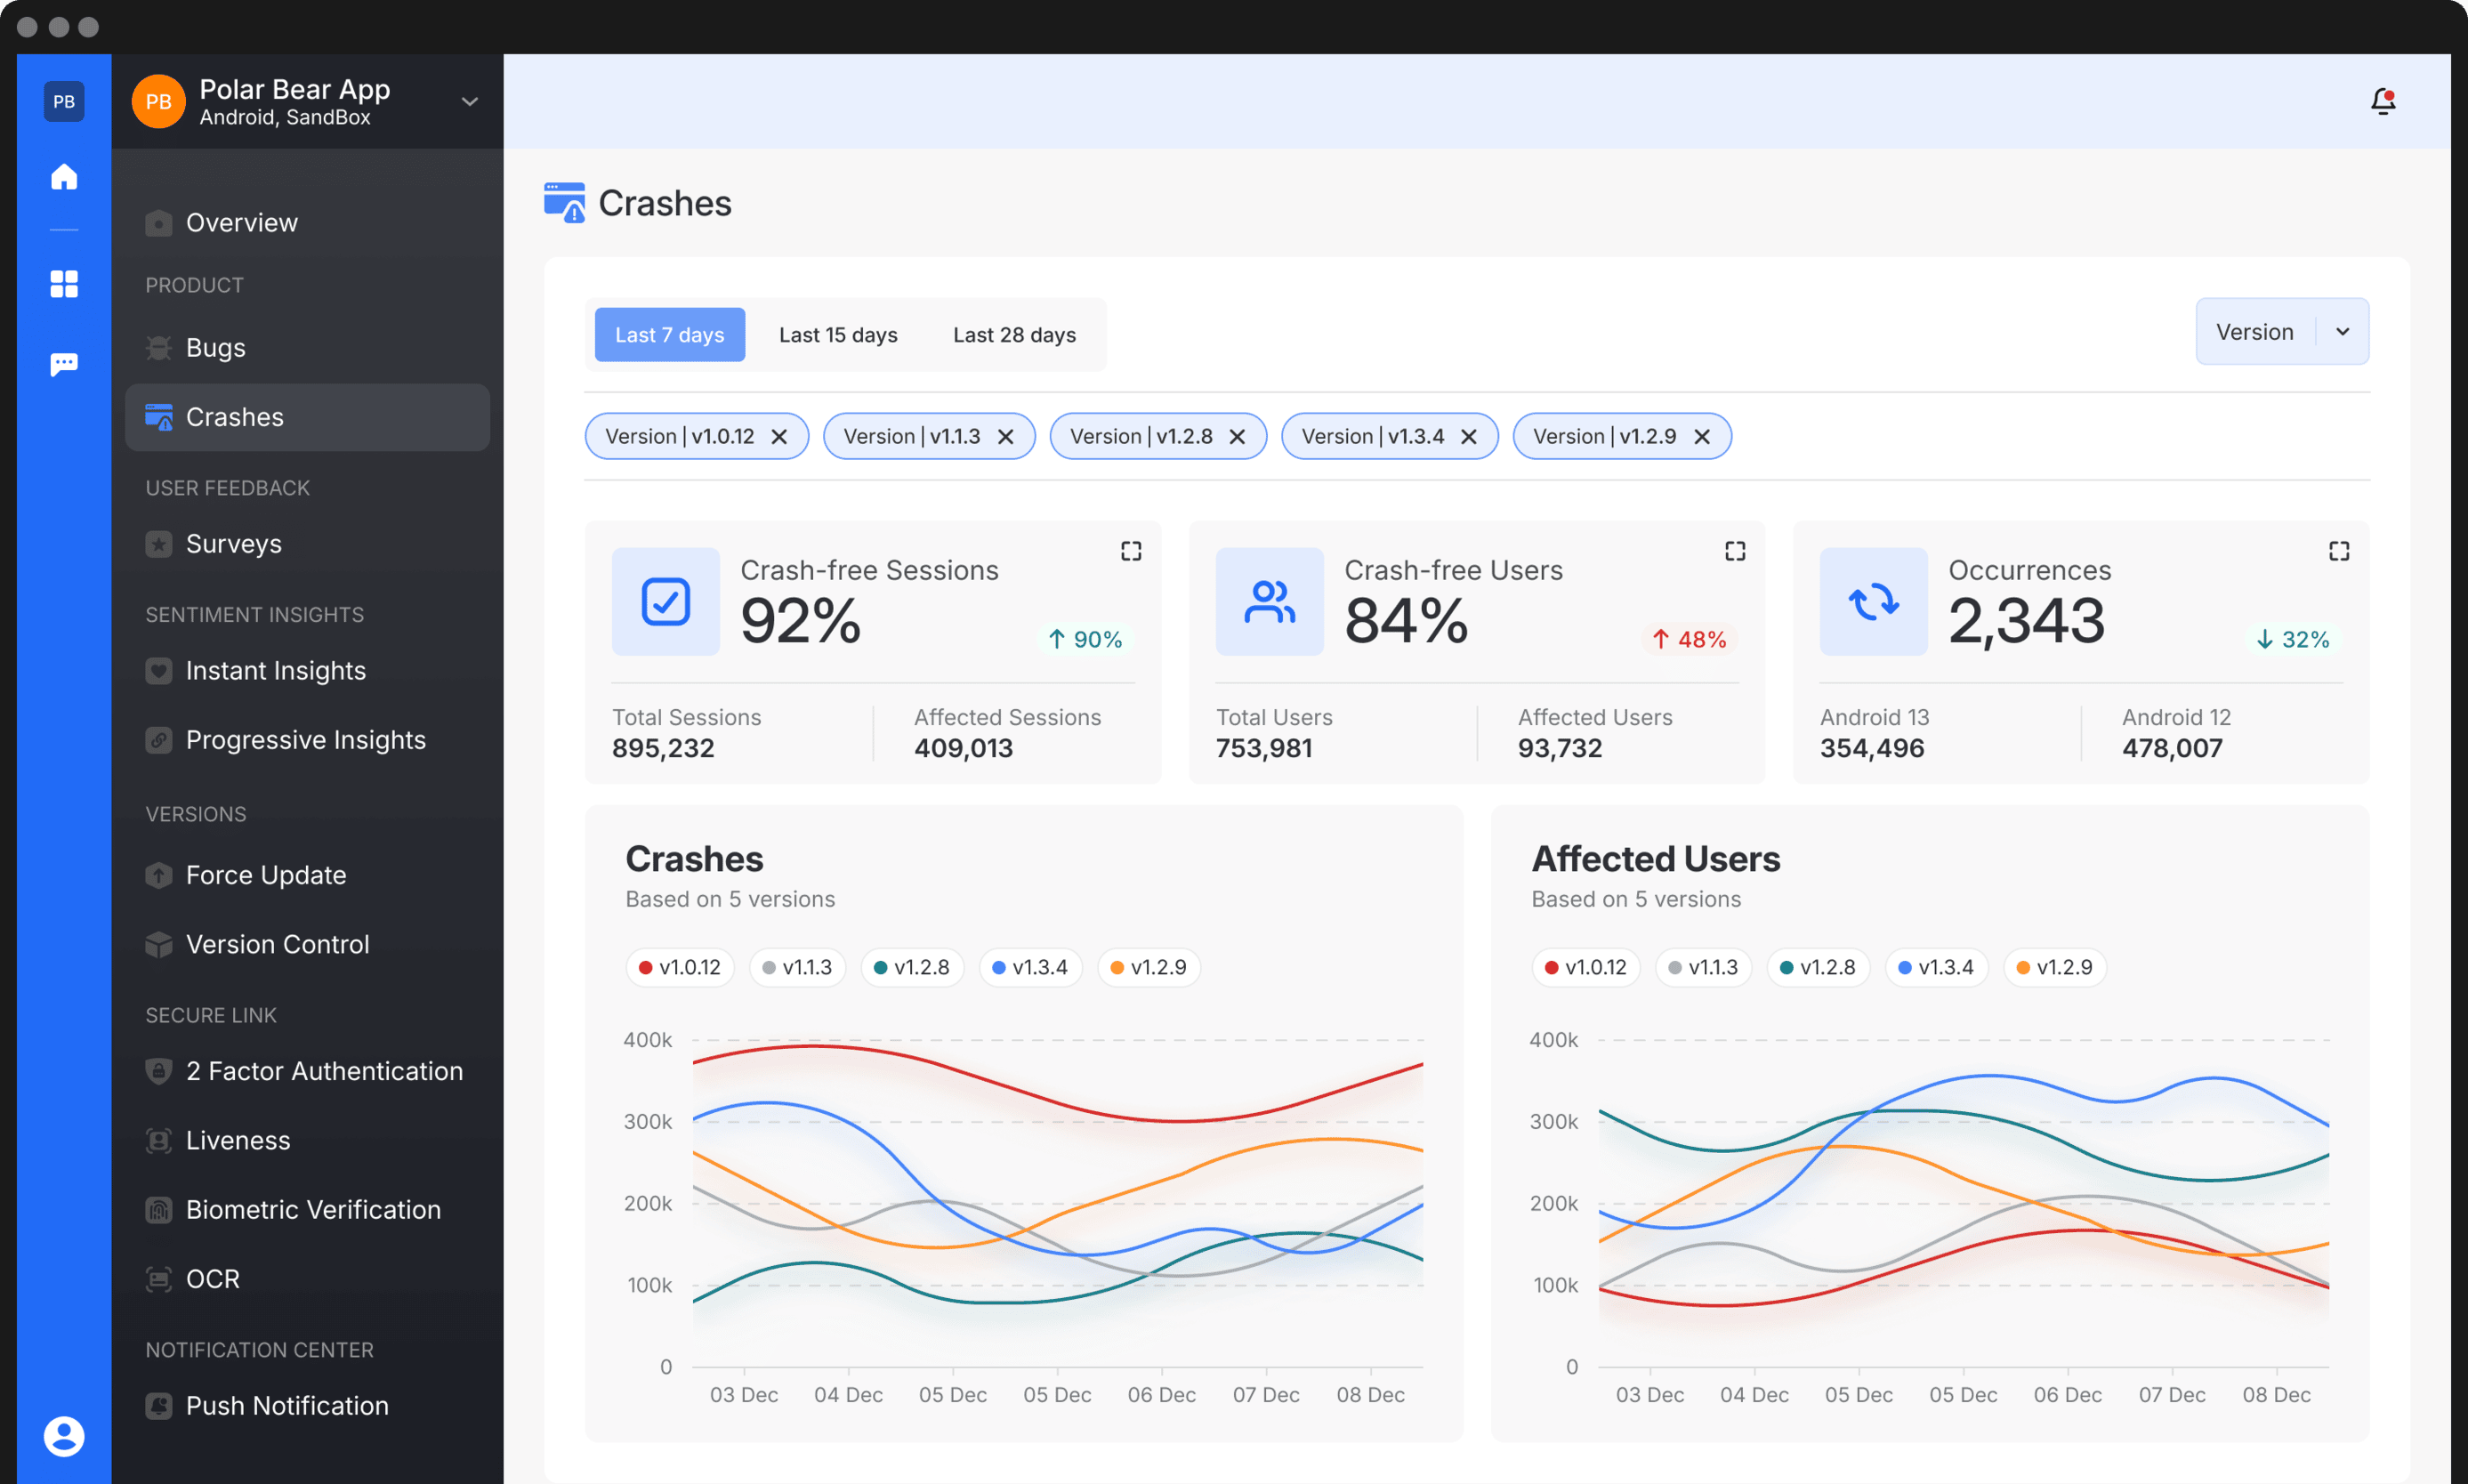Toggle the v1.0.12 legend in Crashes chart
This screenshot has height=1484, width=2468.
click(x=679, y=967)
